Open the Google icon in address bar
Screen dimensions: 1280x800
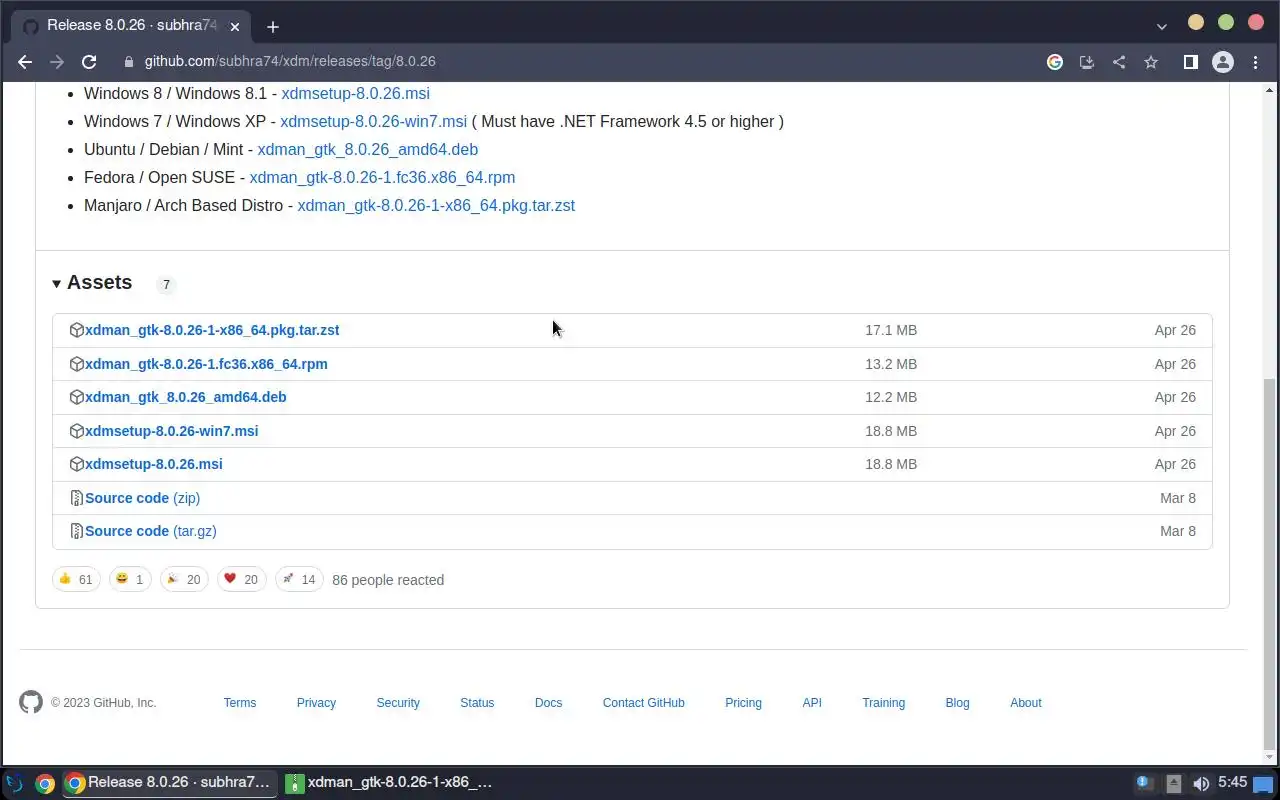[x=1055, y=62]
